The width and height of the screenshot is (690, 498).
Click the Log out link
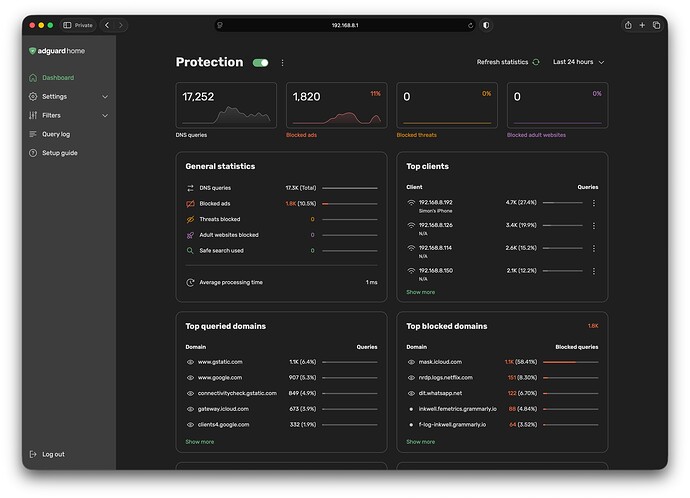53,454
